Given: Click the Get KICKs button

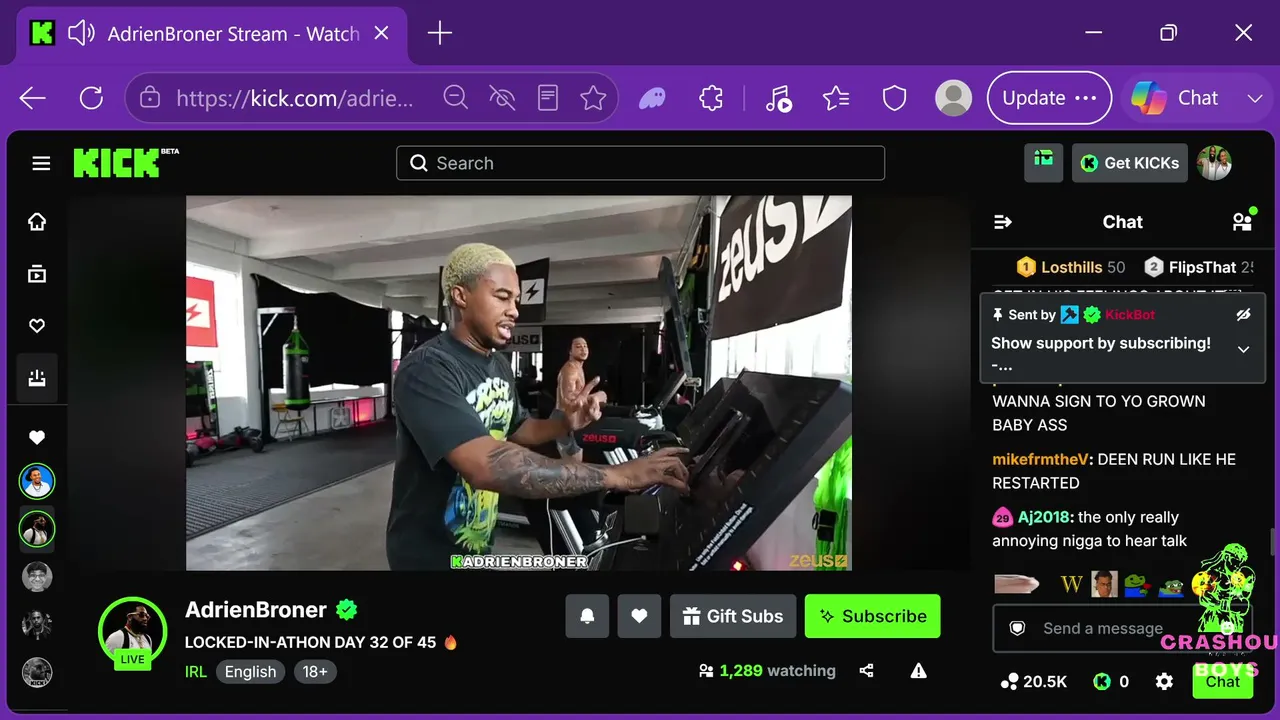Looking at the screenshot, I should point(1130,163).
